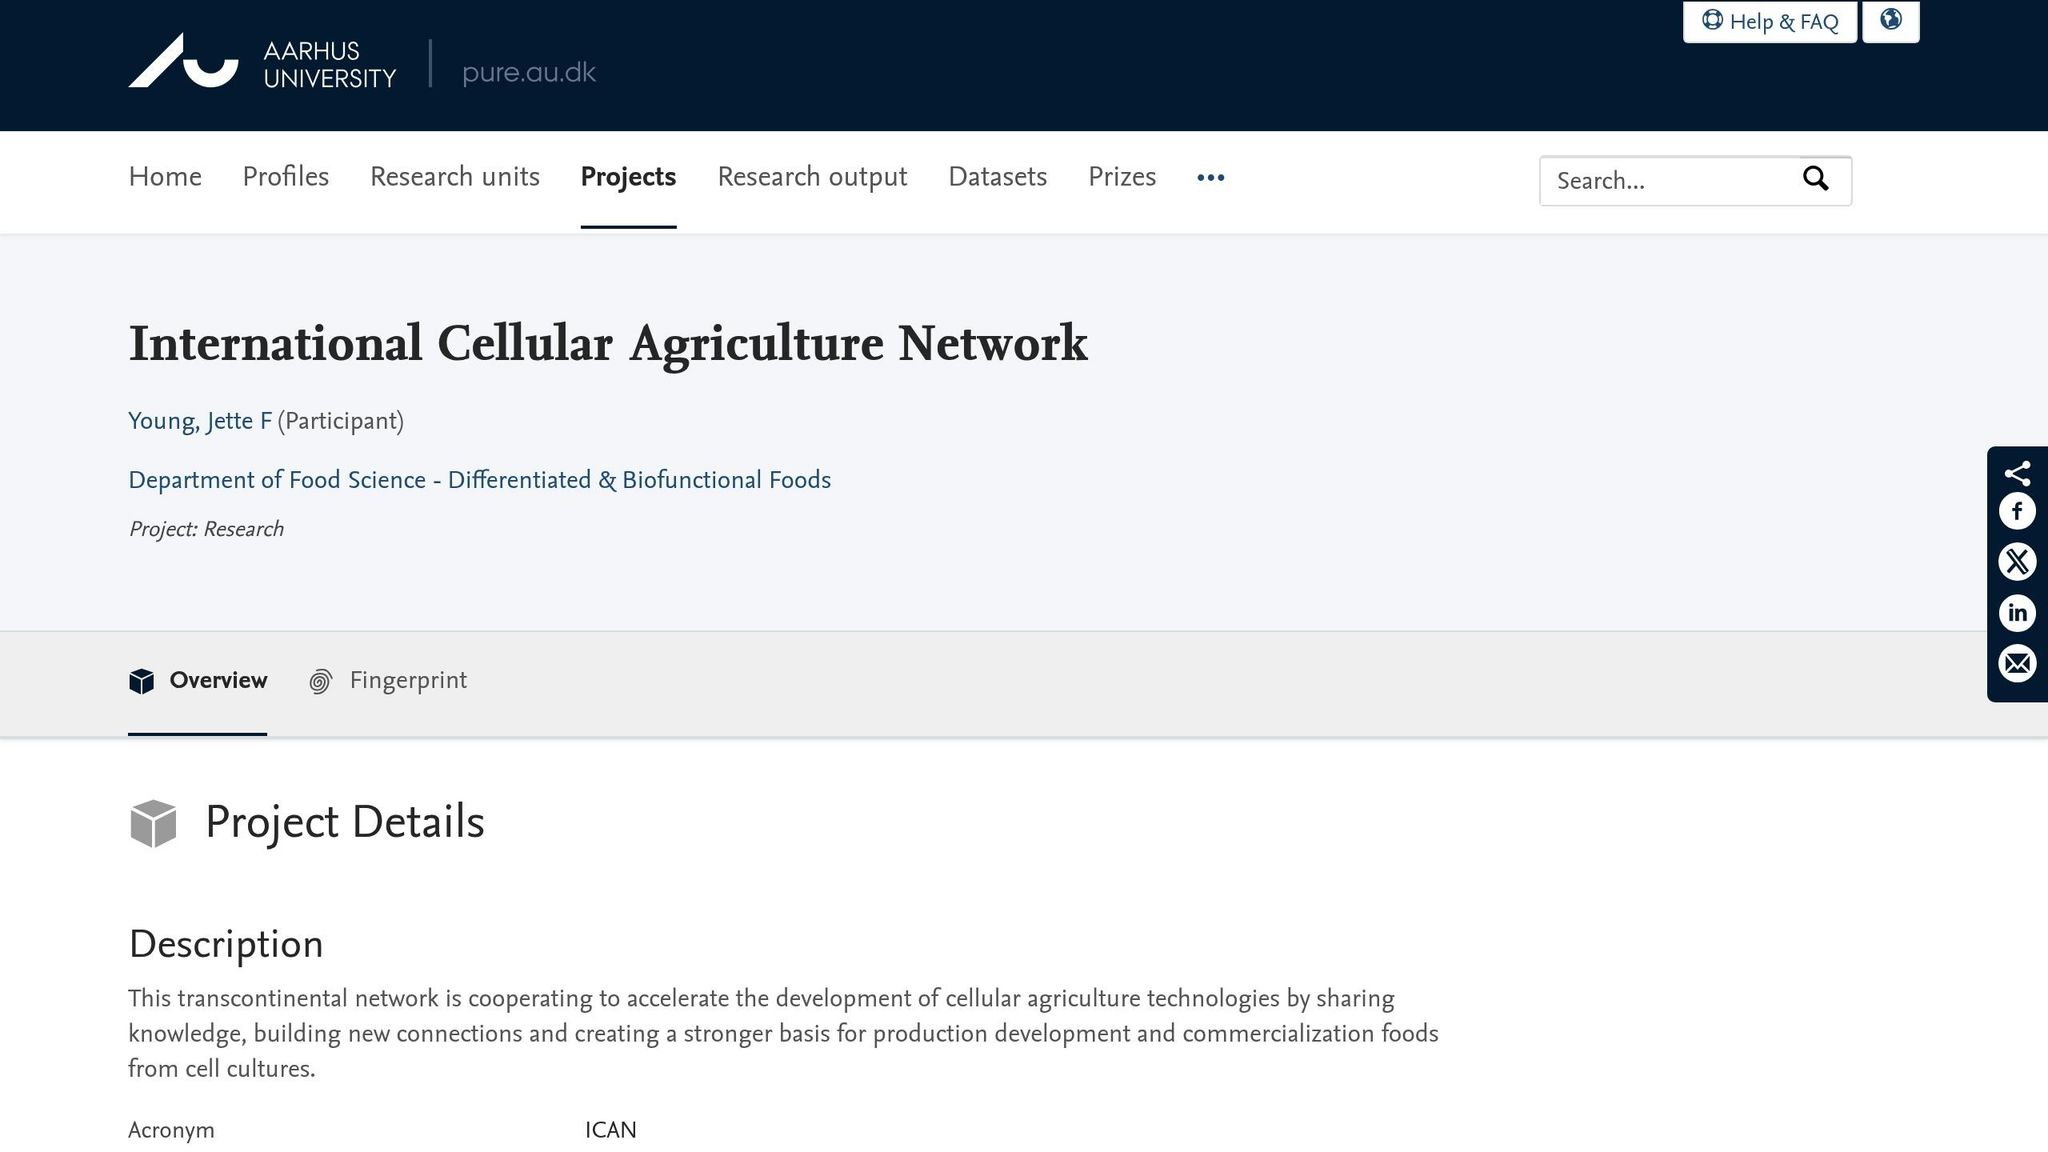The image size is (2048, 1152).
Task: Open the language globe selector
Action: tap(1890, 20)
